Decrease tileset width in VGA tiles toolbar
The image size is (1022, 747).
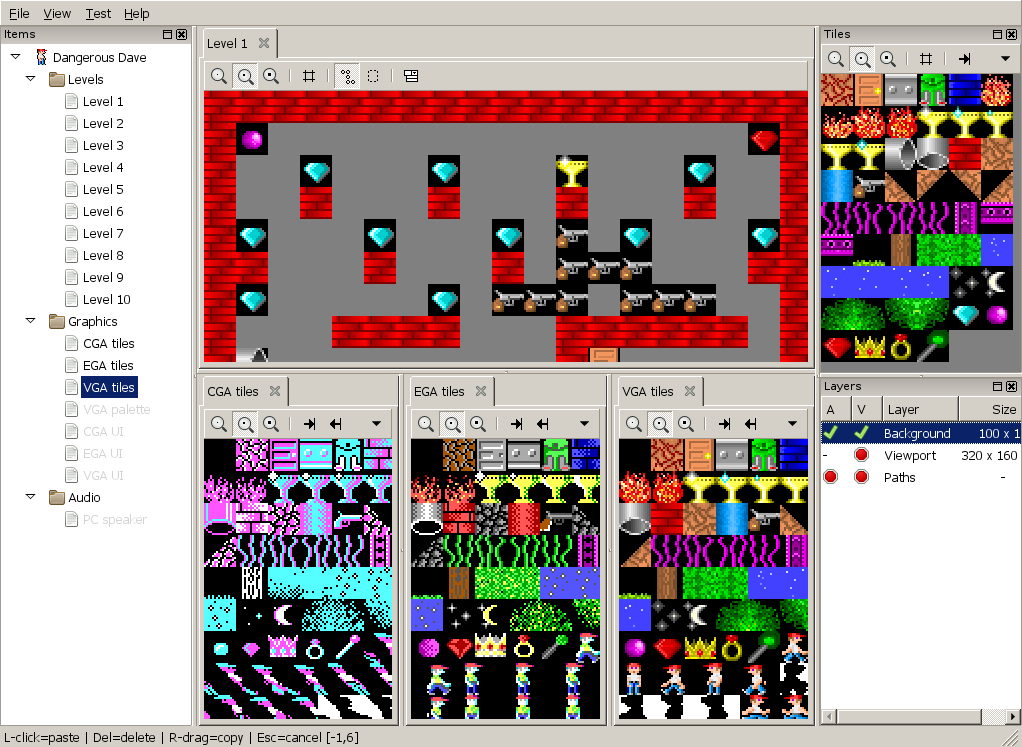pos(750,424)
